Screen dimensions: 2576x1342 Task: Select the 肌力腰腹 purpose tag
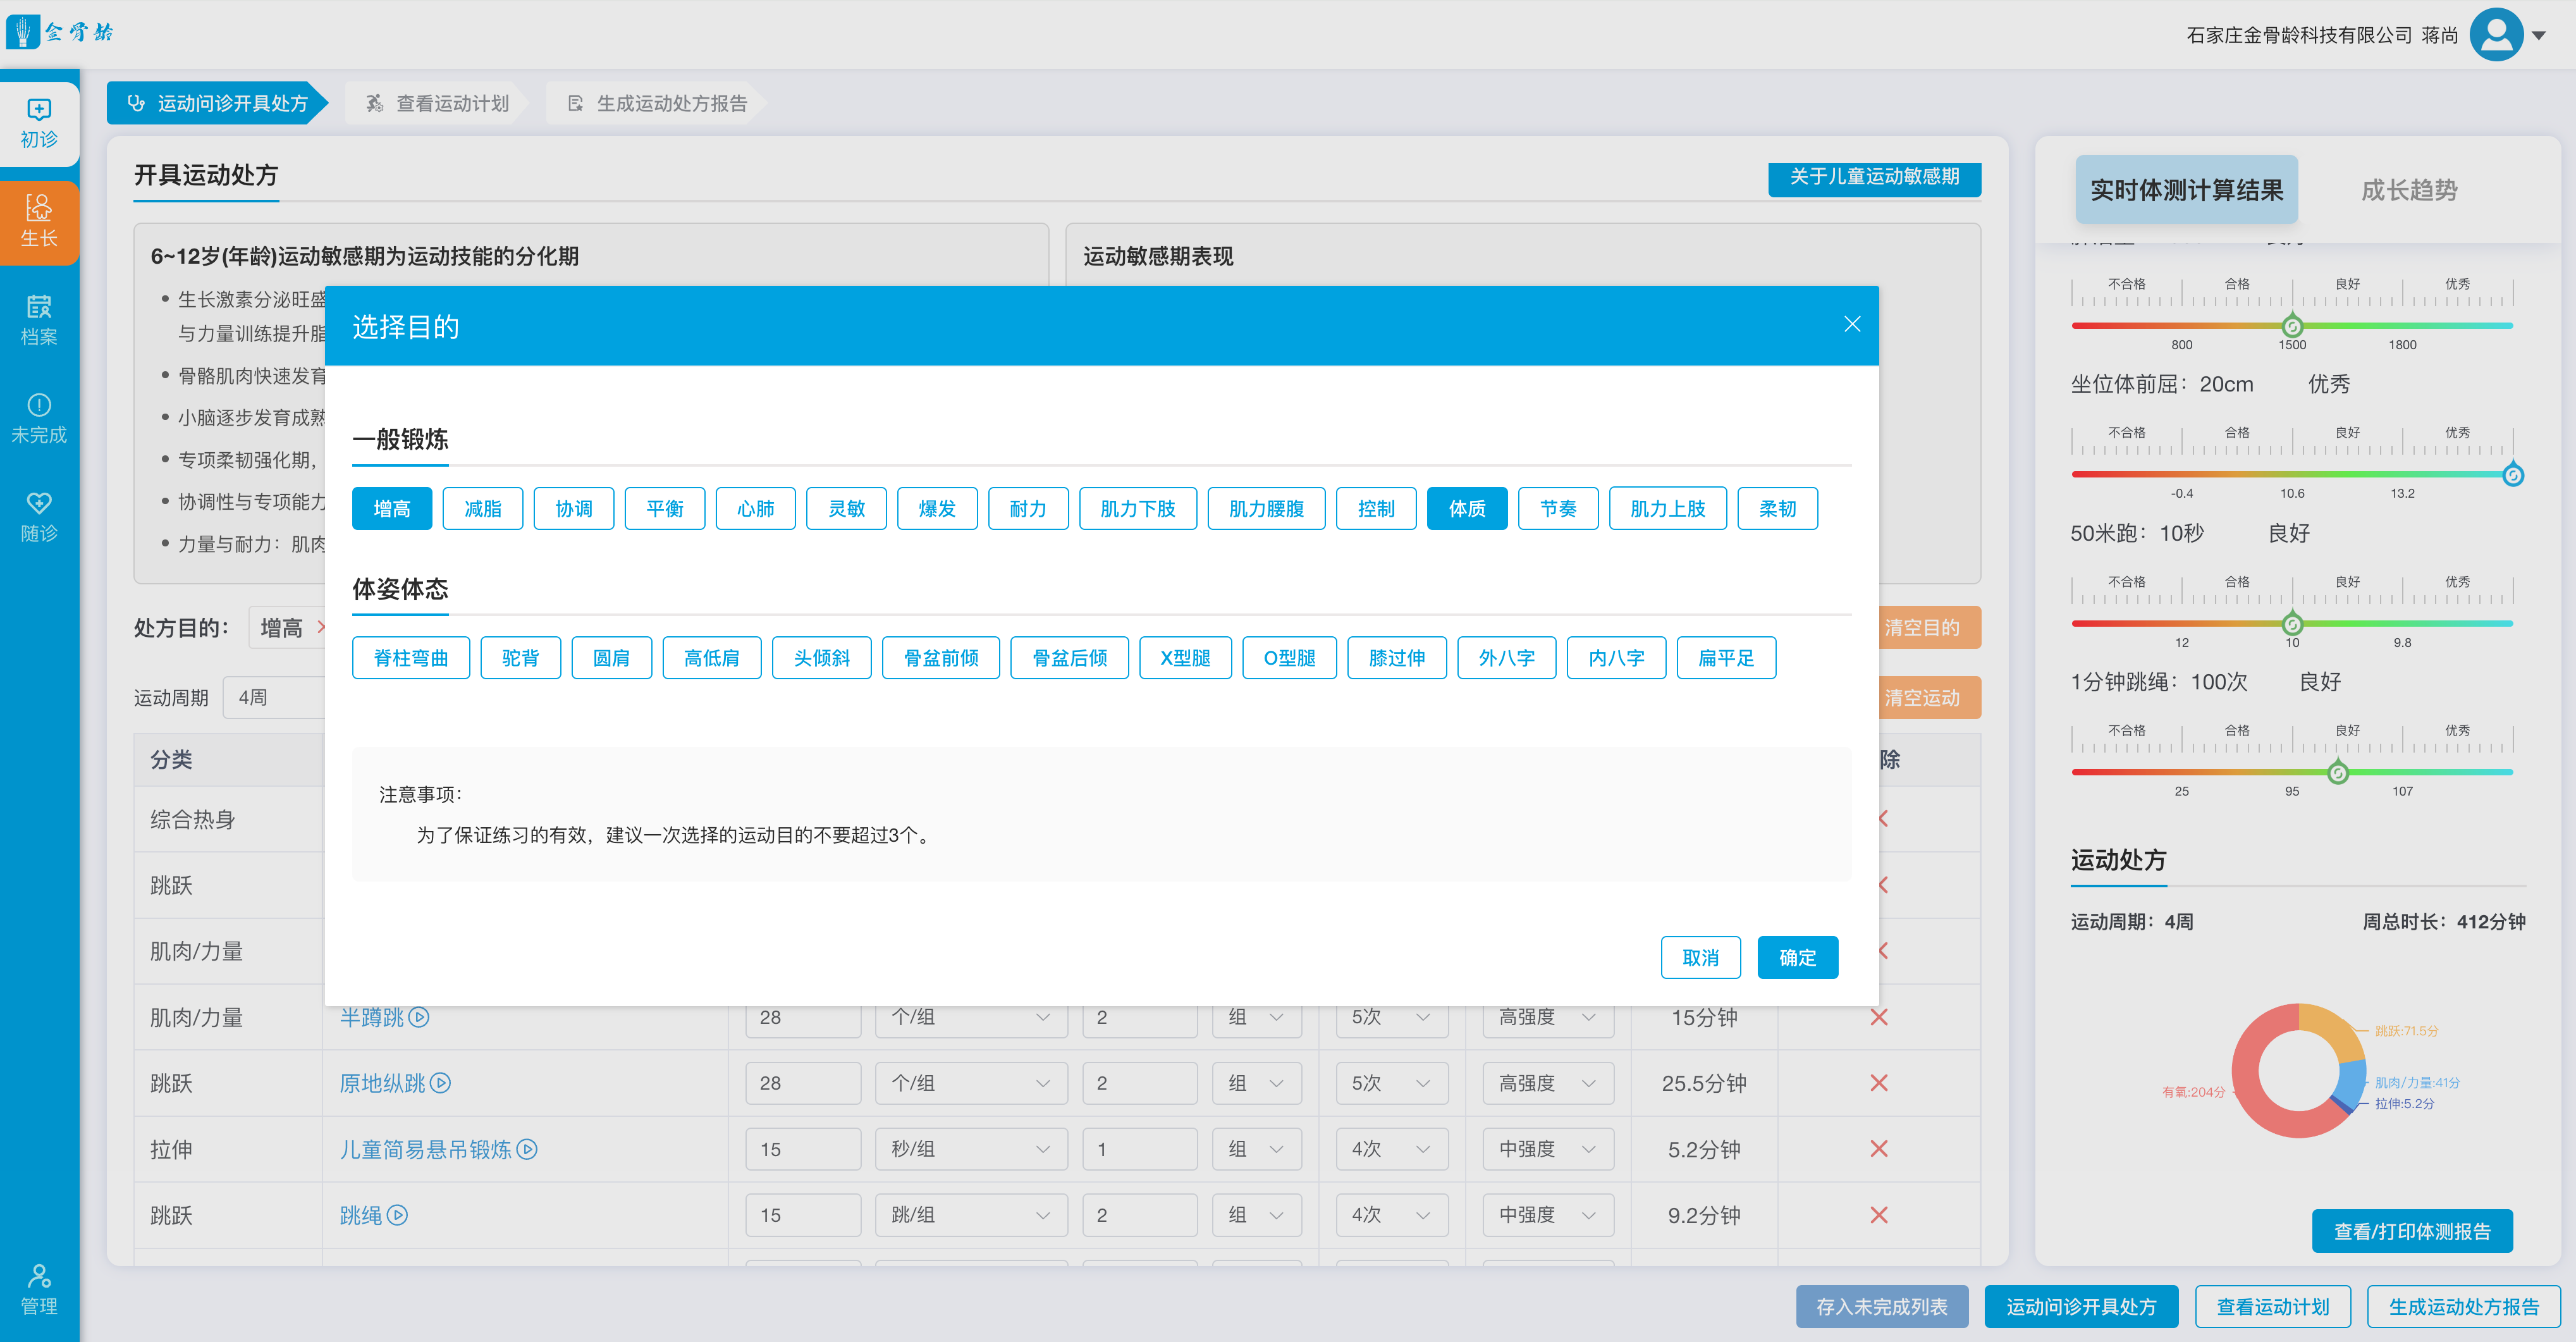[1266, 508]
